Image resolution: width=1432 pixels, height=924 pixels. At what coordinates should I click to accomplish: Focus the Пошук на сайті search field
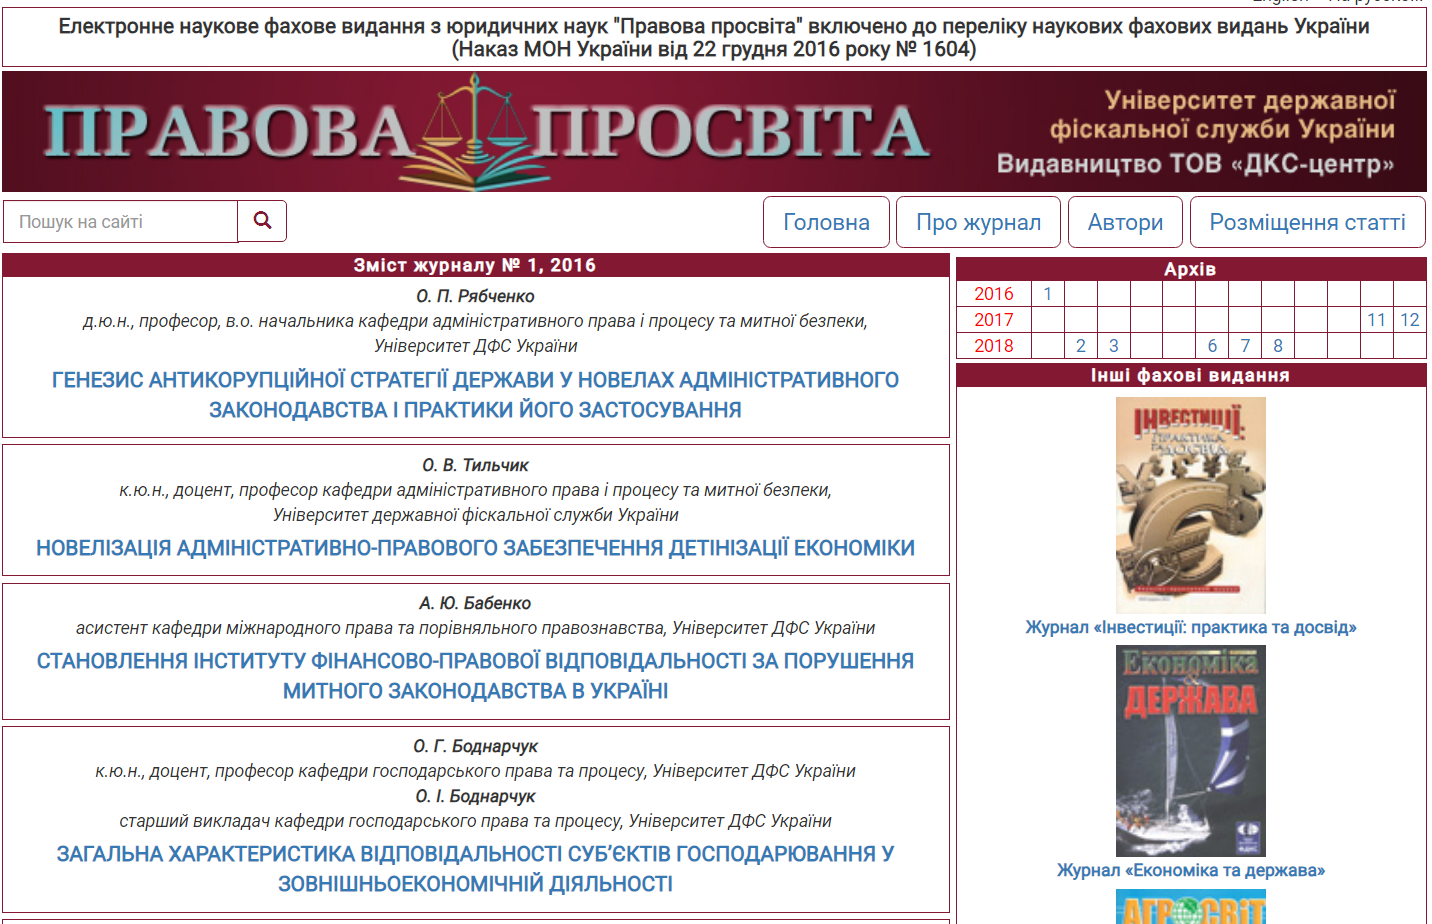(x=121, y=221)
